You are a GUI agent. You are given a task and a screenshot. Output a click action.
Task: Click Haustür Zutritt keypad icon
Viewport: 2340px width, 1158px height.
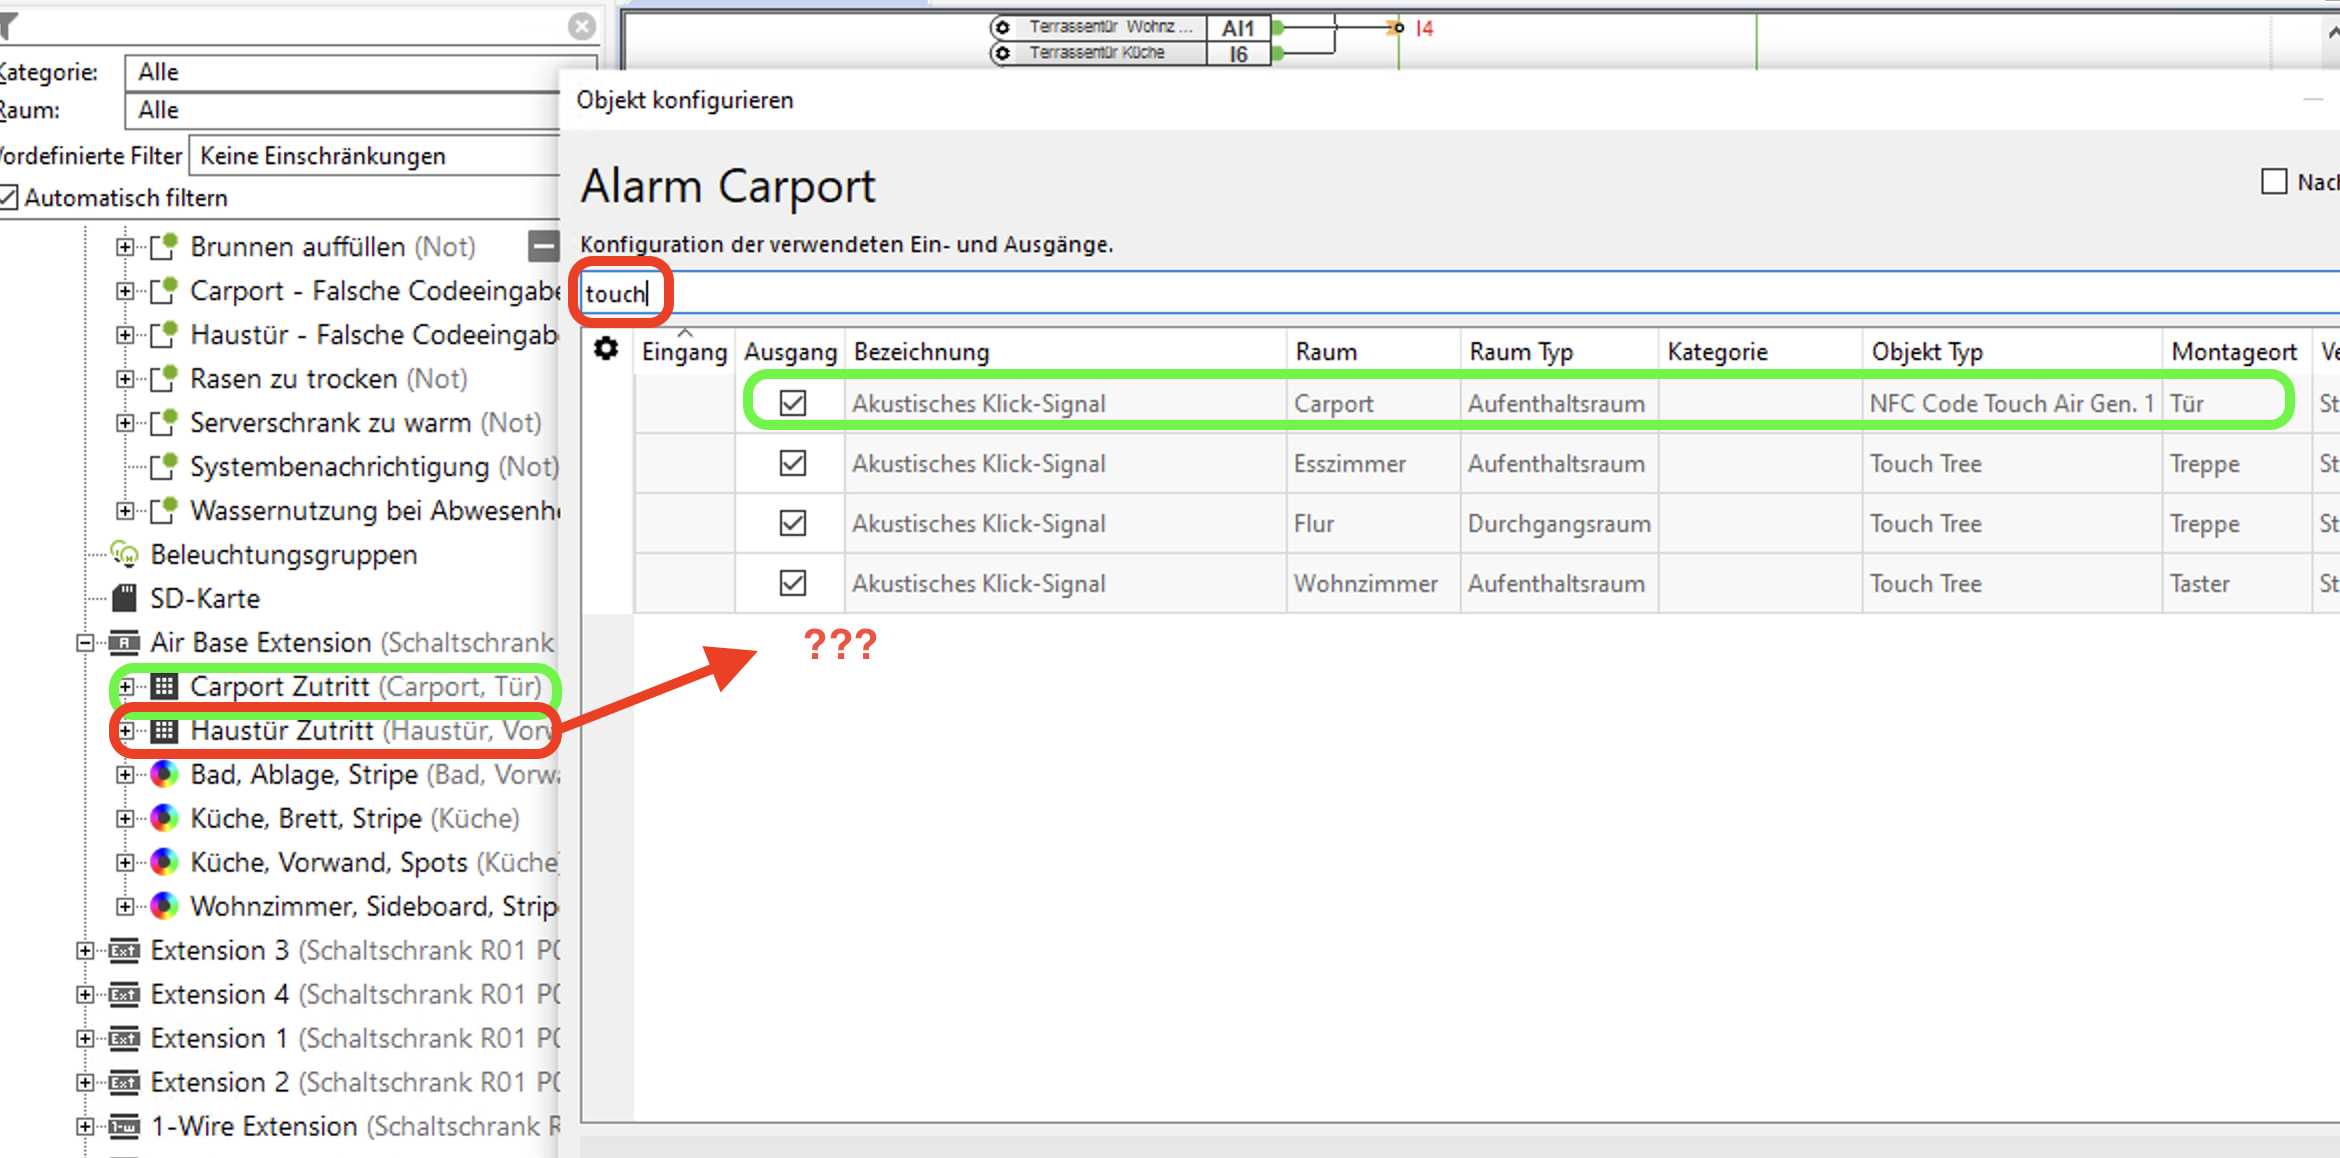click(165, 731)
